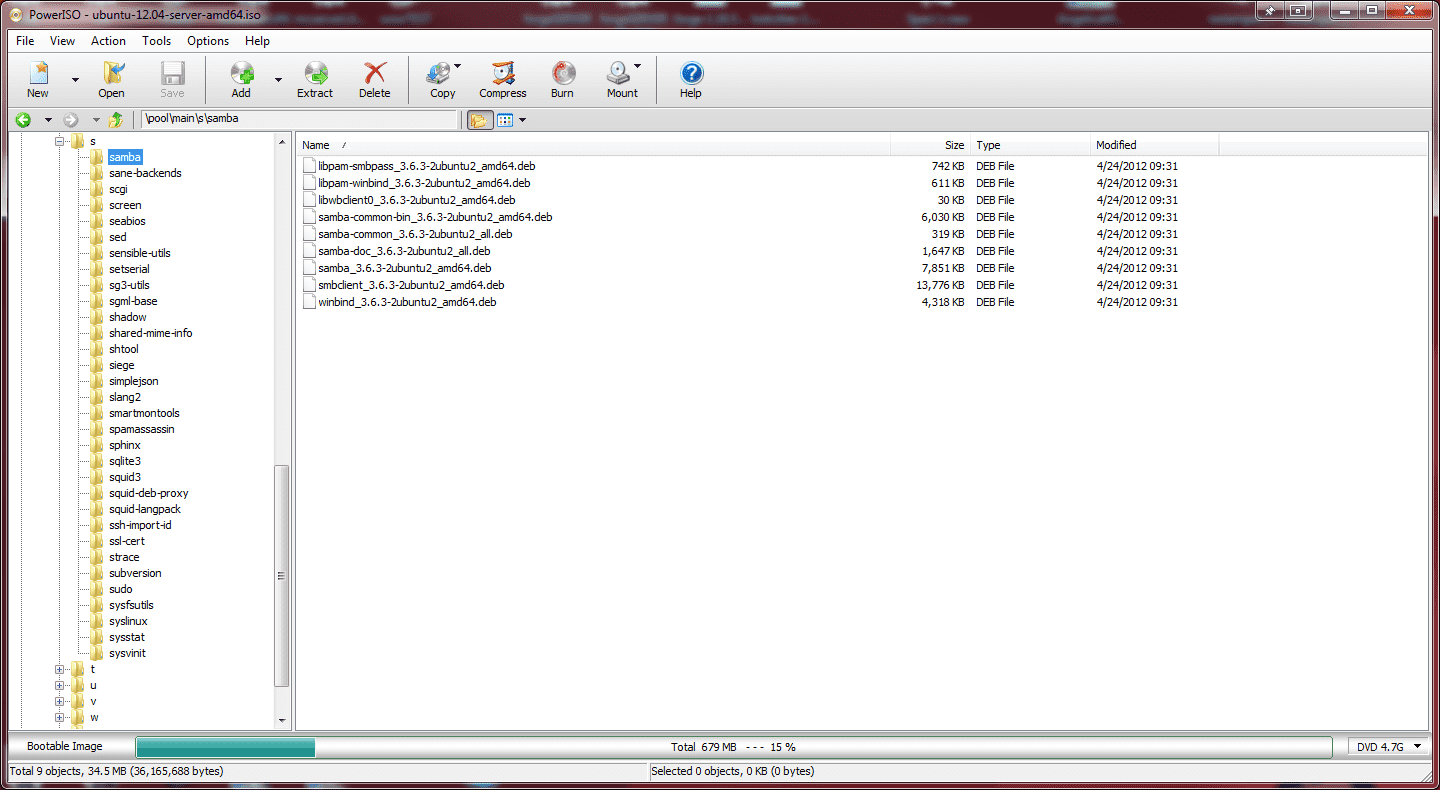Select the subversion tree folder
Image resolution: width=1440 pixels, height=790 pixels.
135,573
